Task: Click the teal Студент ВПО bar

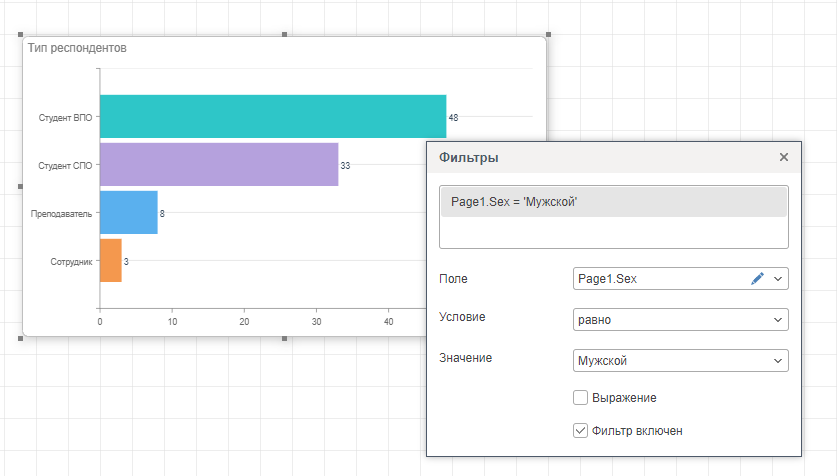Action: click(272, 116)
